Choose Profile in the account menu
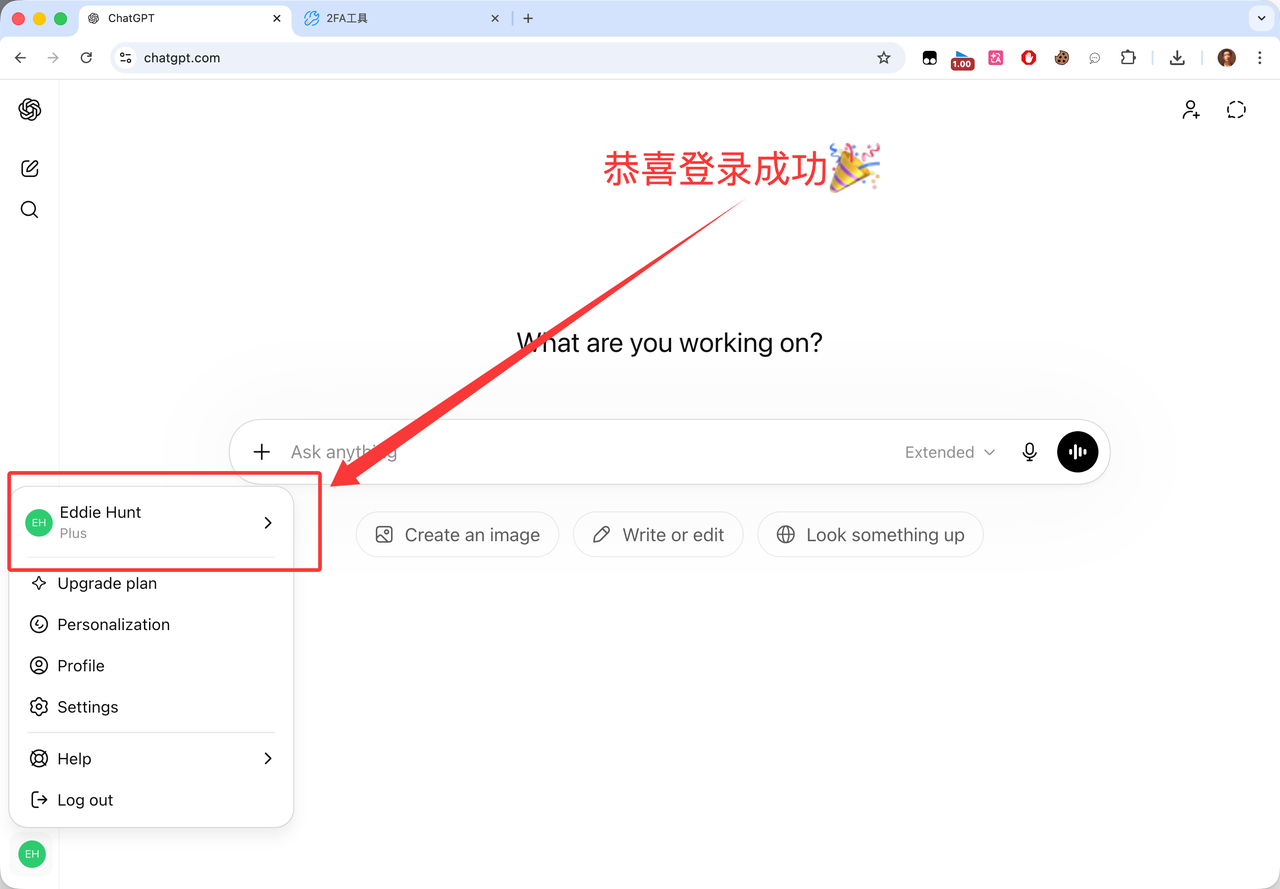1280x889 pixels. point(152,665)
